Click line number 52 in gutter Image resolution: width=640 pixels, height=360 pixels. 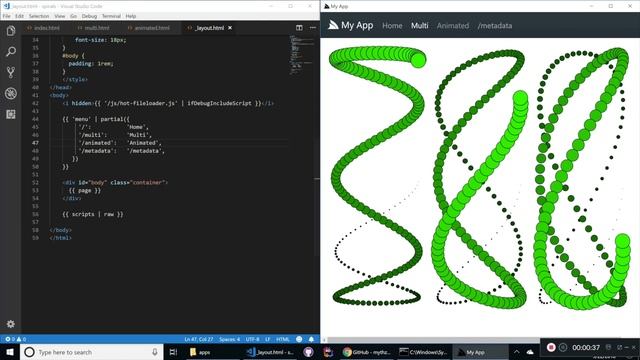(35, 182)
